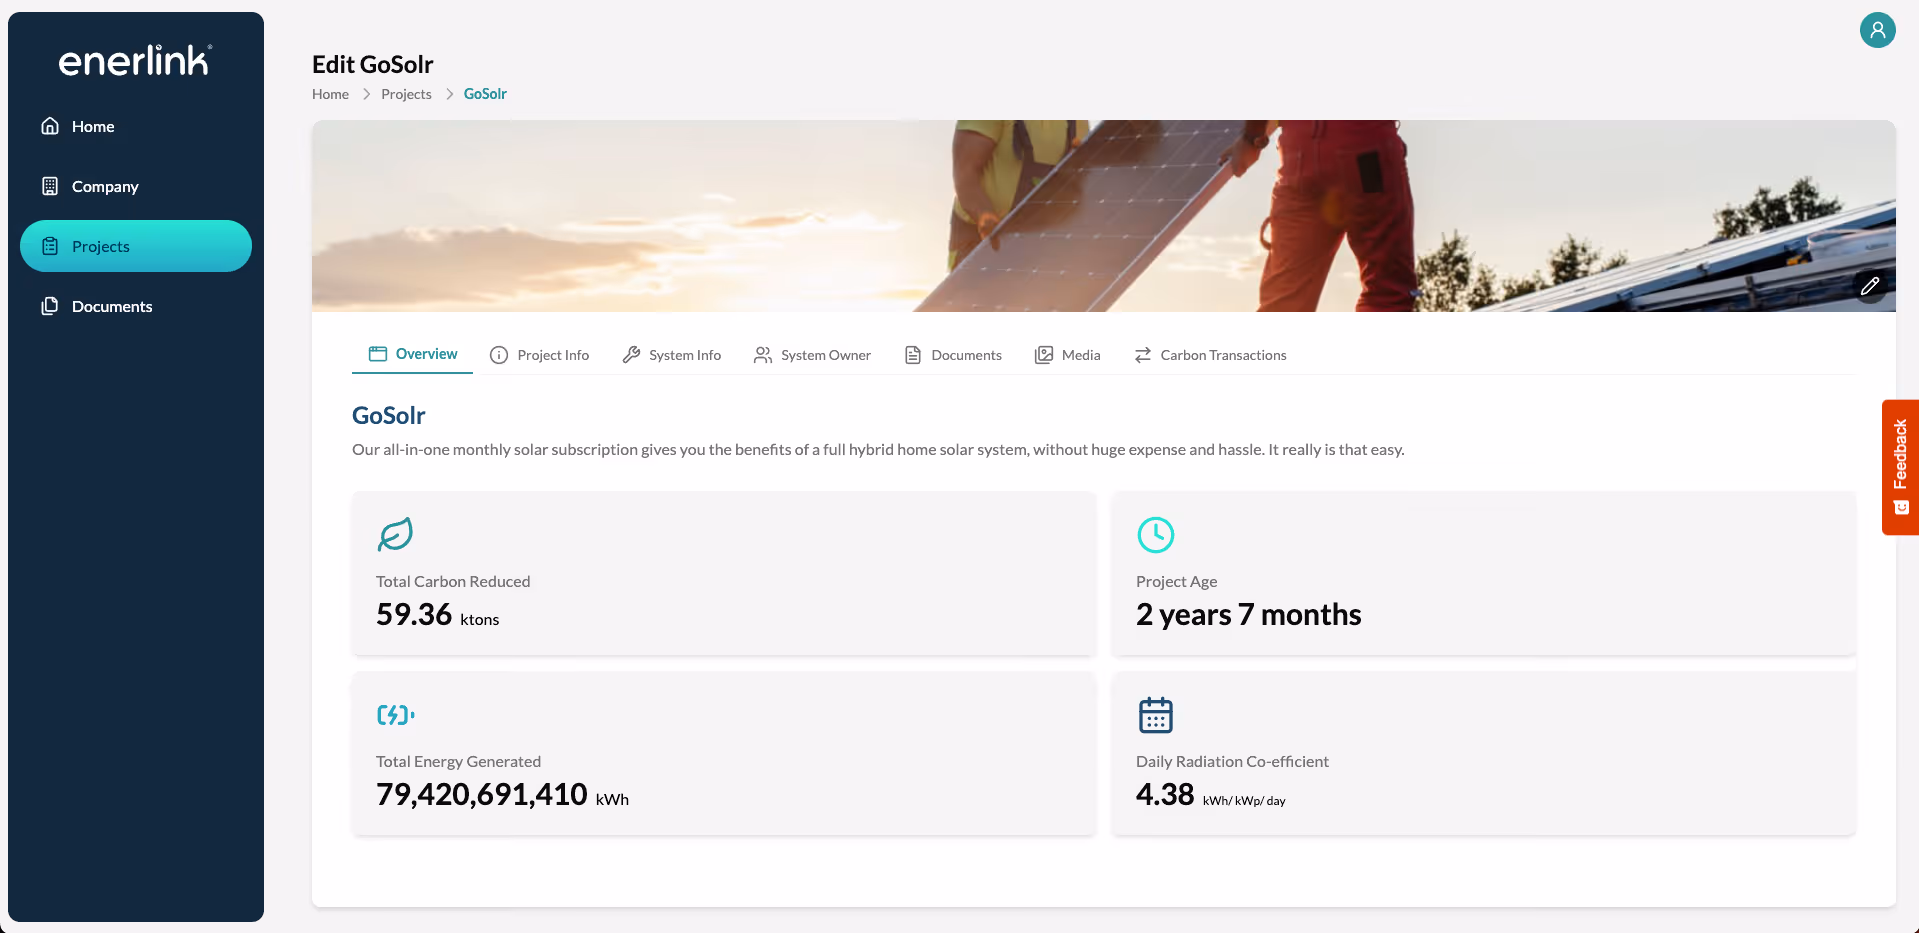Click the pencil edit banner image icon
This screenshot has height=933, width=1919.
pyautogui.click(x=1870, y=286)
